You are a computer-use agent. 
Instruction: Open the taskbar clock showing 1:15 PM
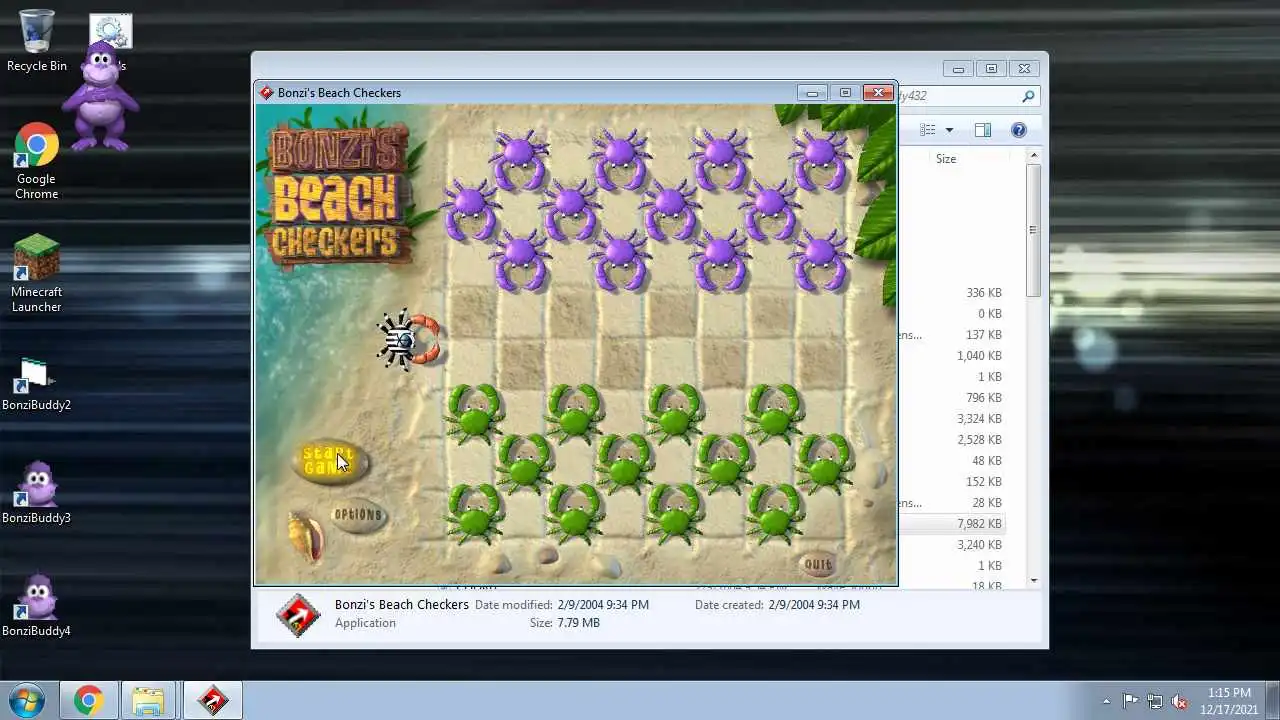click(x=1229, y=701)
